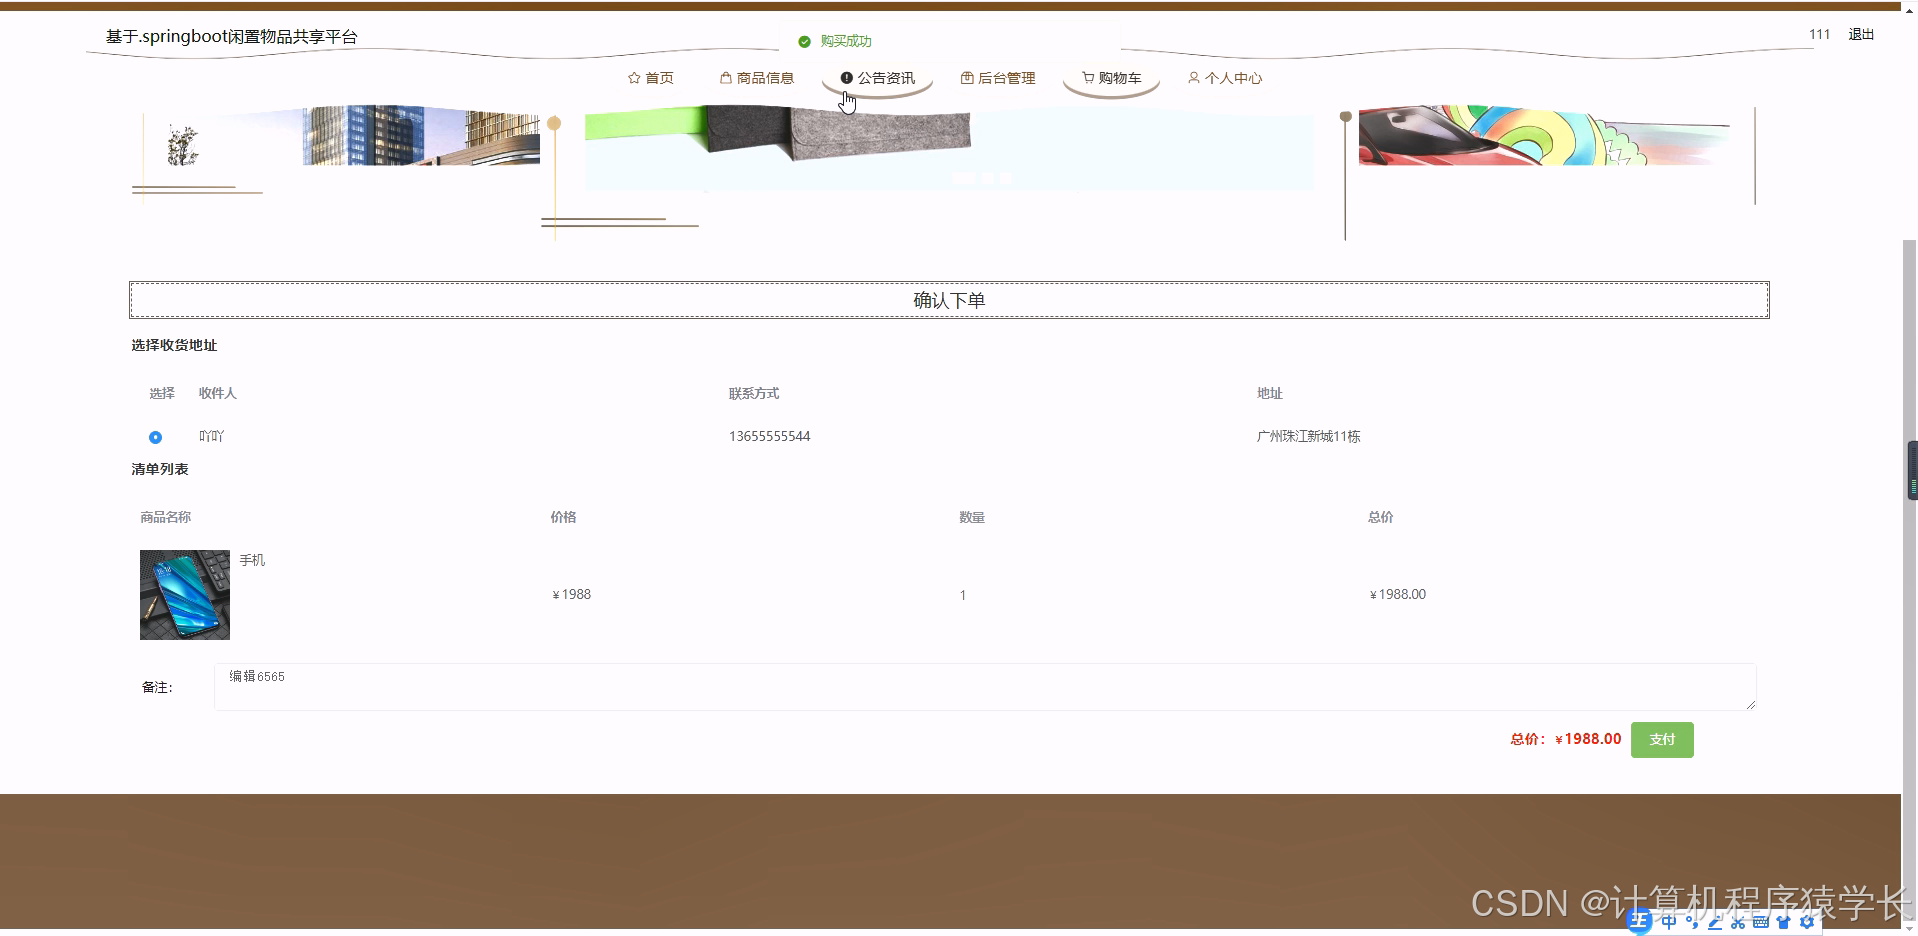The width and height of the screenshot is (1918, 936).
Task: Click the scissors screenshot icon in input toolbar
Action: 1738,922
